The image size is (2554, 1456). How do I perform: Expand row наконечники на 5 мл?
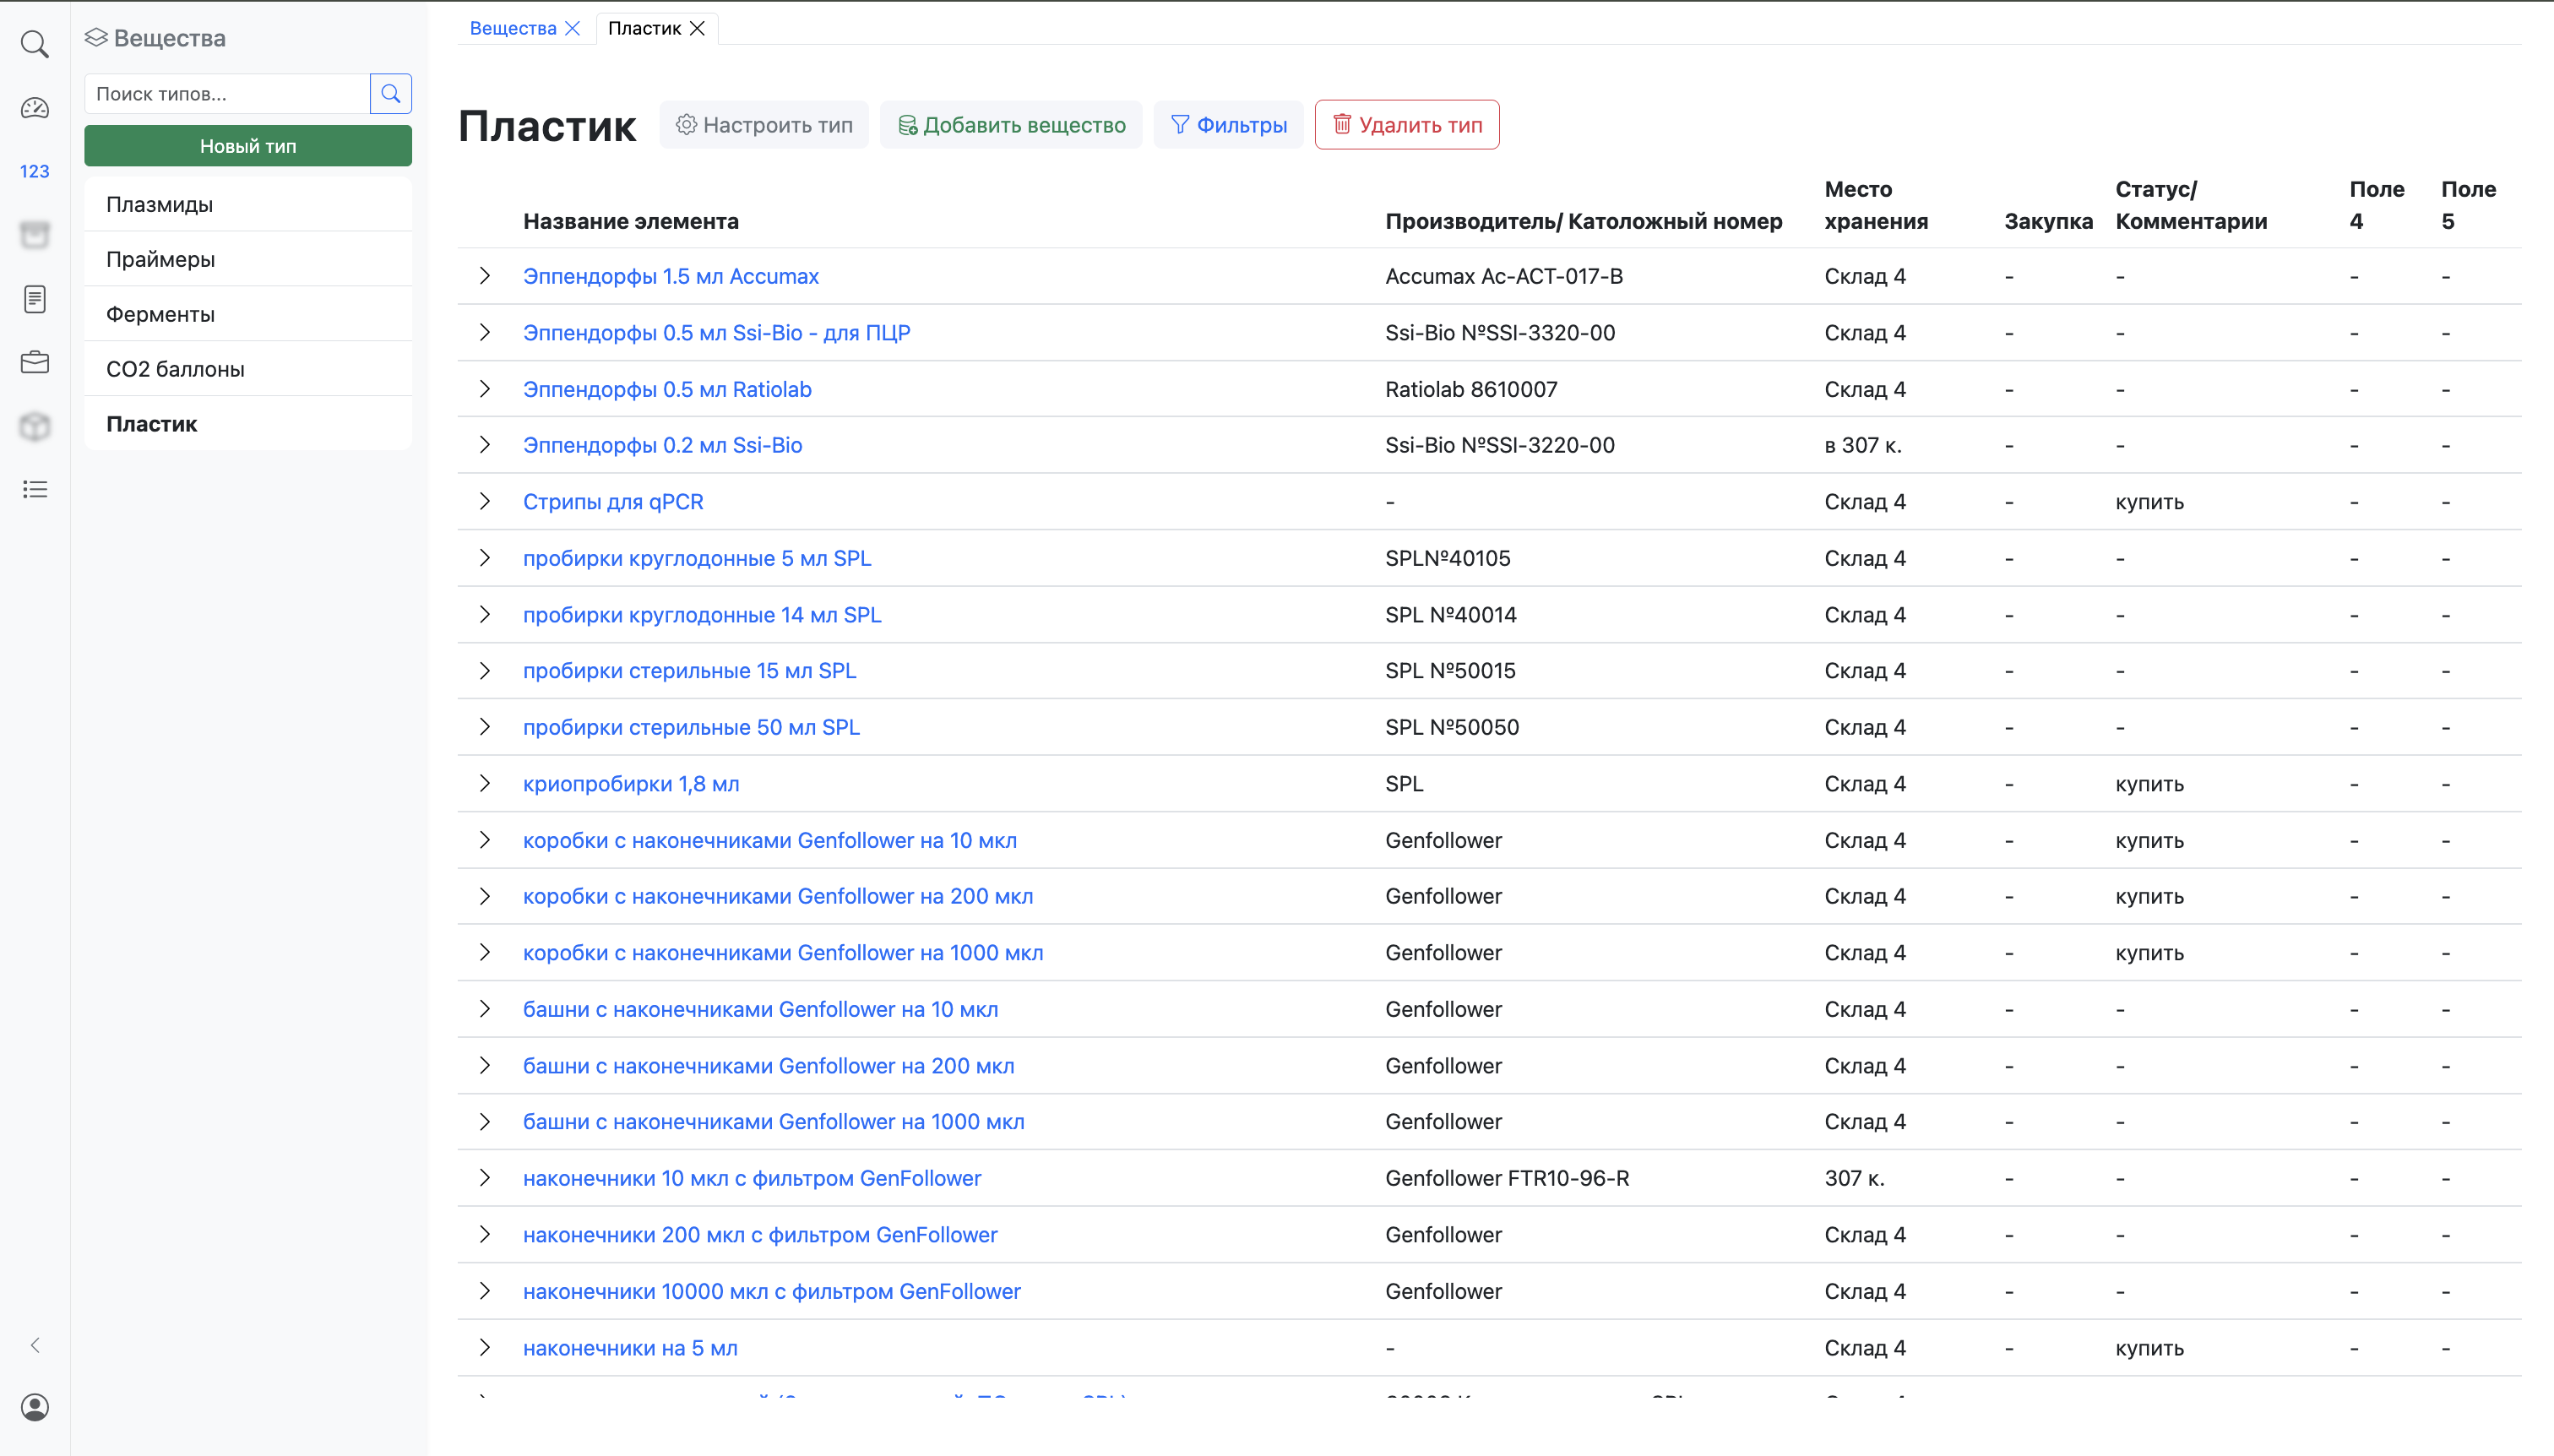point(485,1347)
